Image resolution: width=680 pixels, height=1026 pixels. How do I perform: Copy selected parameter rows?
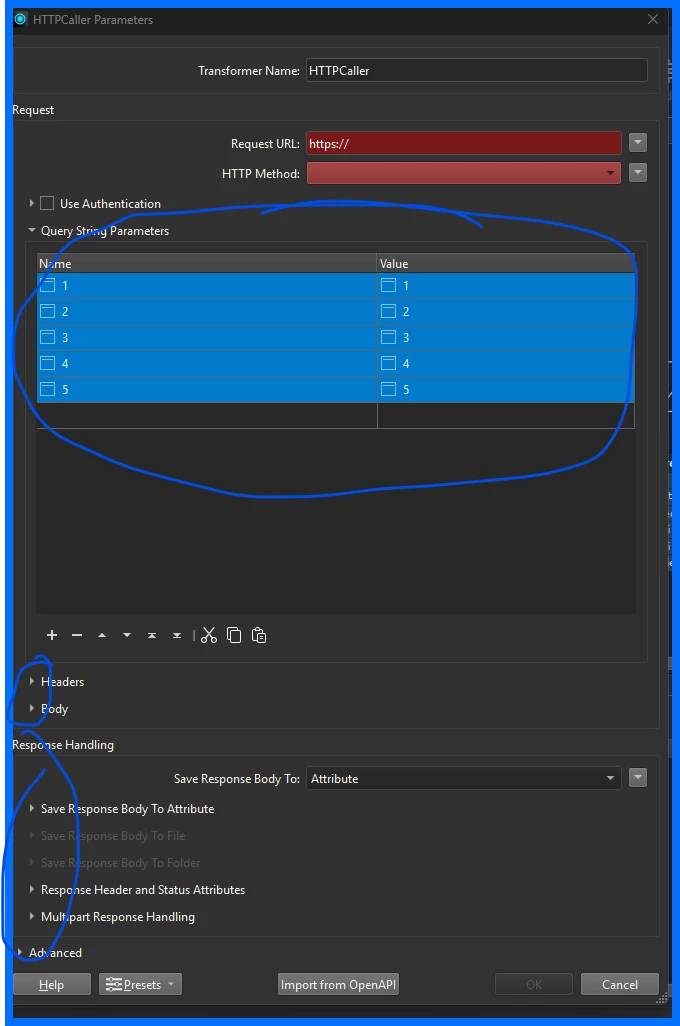pos(234,635)
